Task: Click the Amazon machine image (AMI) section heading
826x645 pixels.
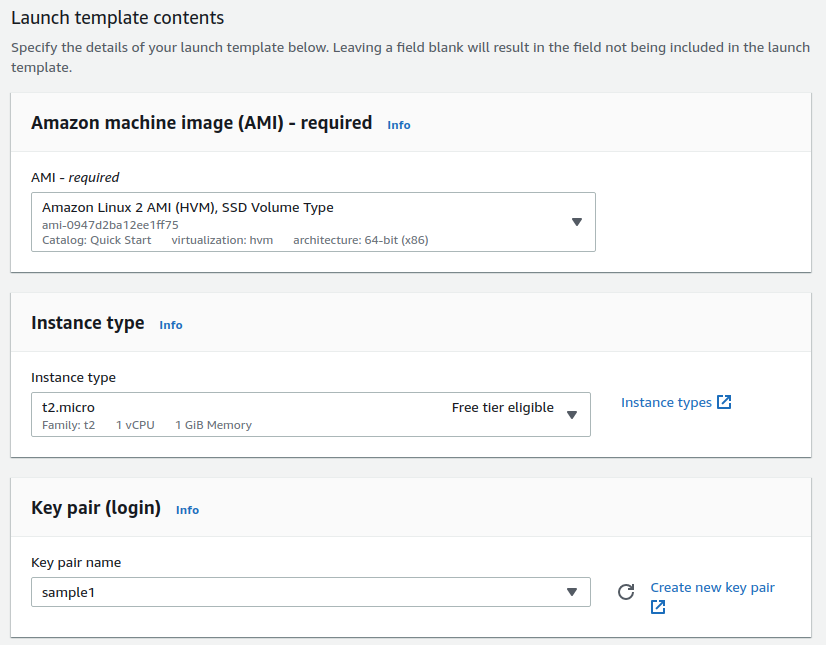Action: click(x=201, y=123)
